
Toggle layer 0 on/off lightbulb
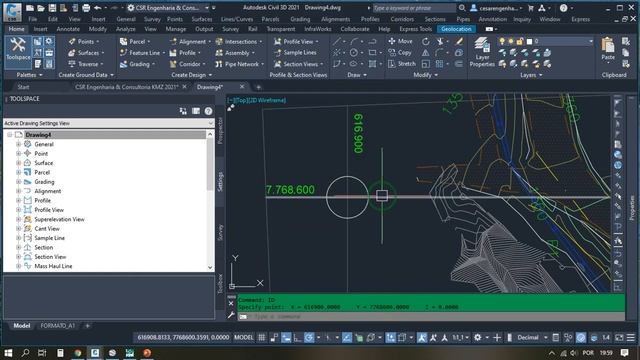point(502,41)
